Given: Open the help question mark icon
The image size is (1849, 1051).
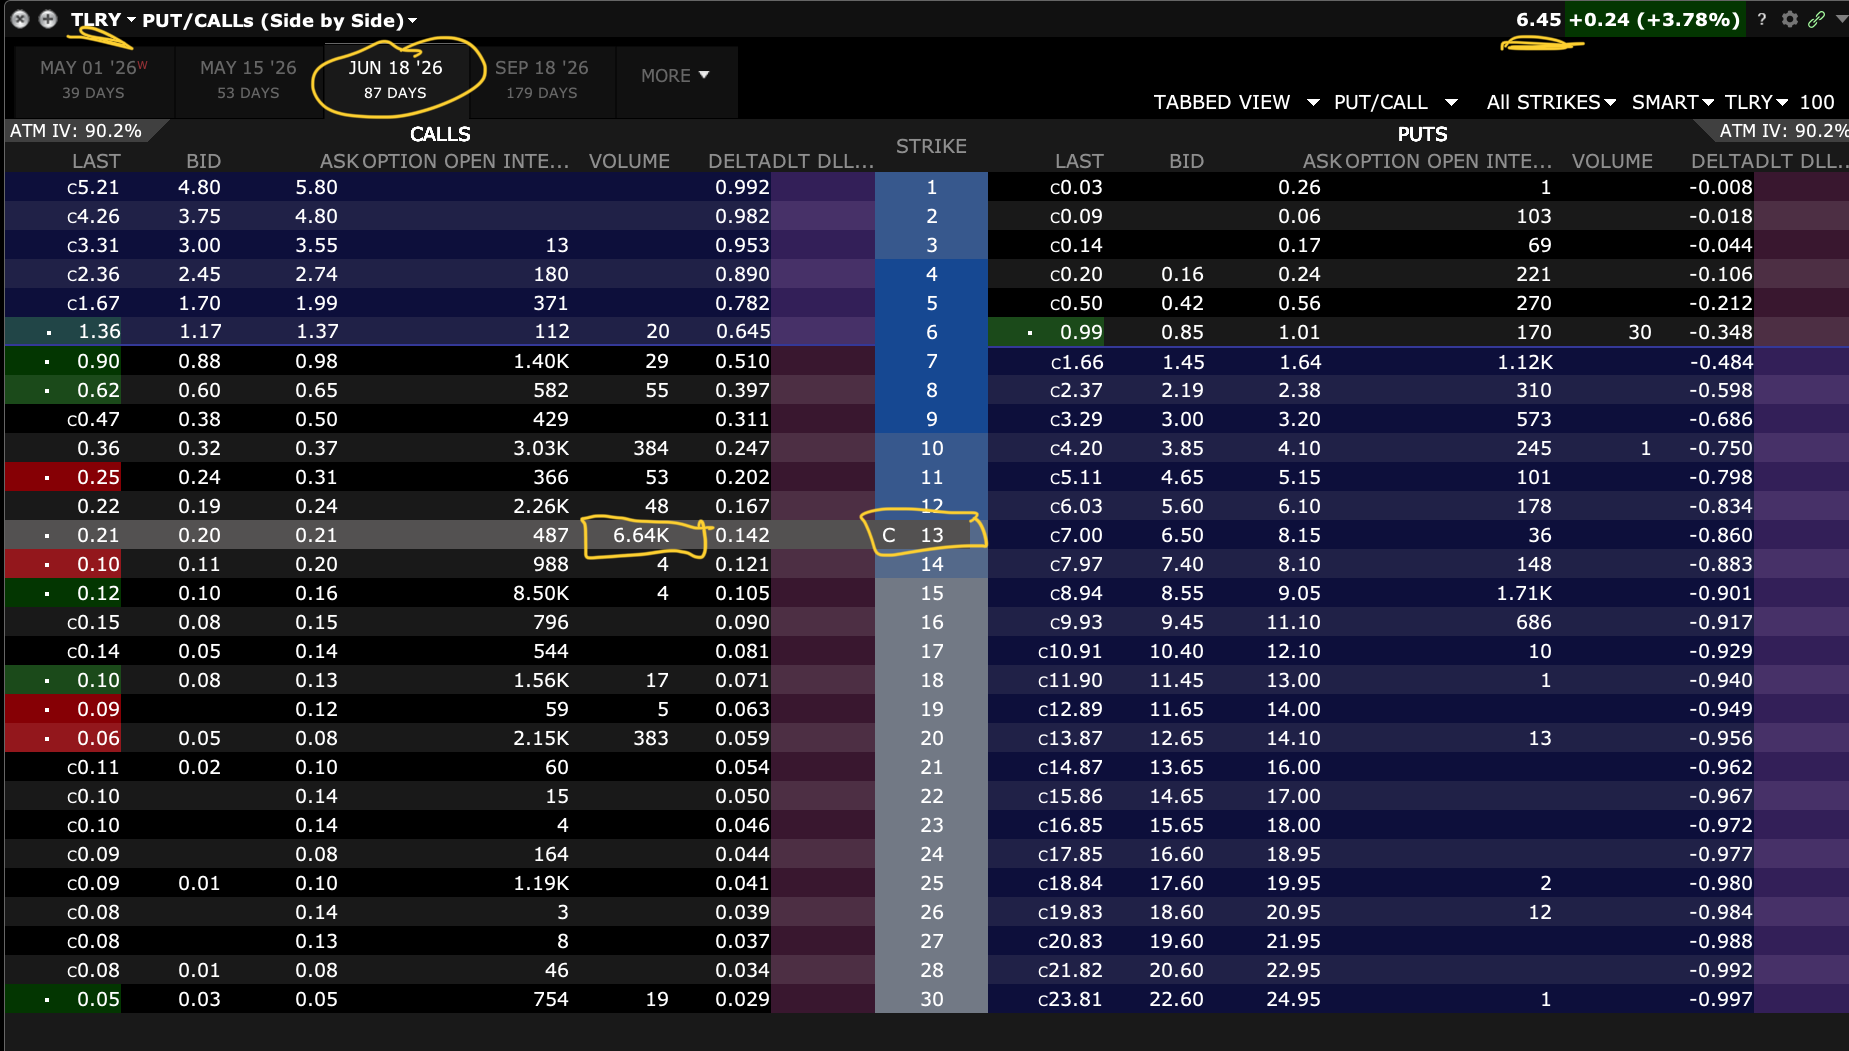Looking at the screenshot, I should 1762,19.
